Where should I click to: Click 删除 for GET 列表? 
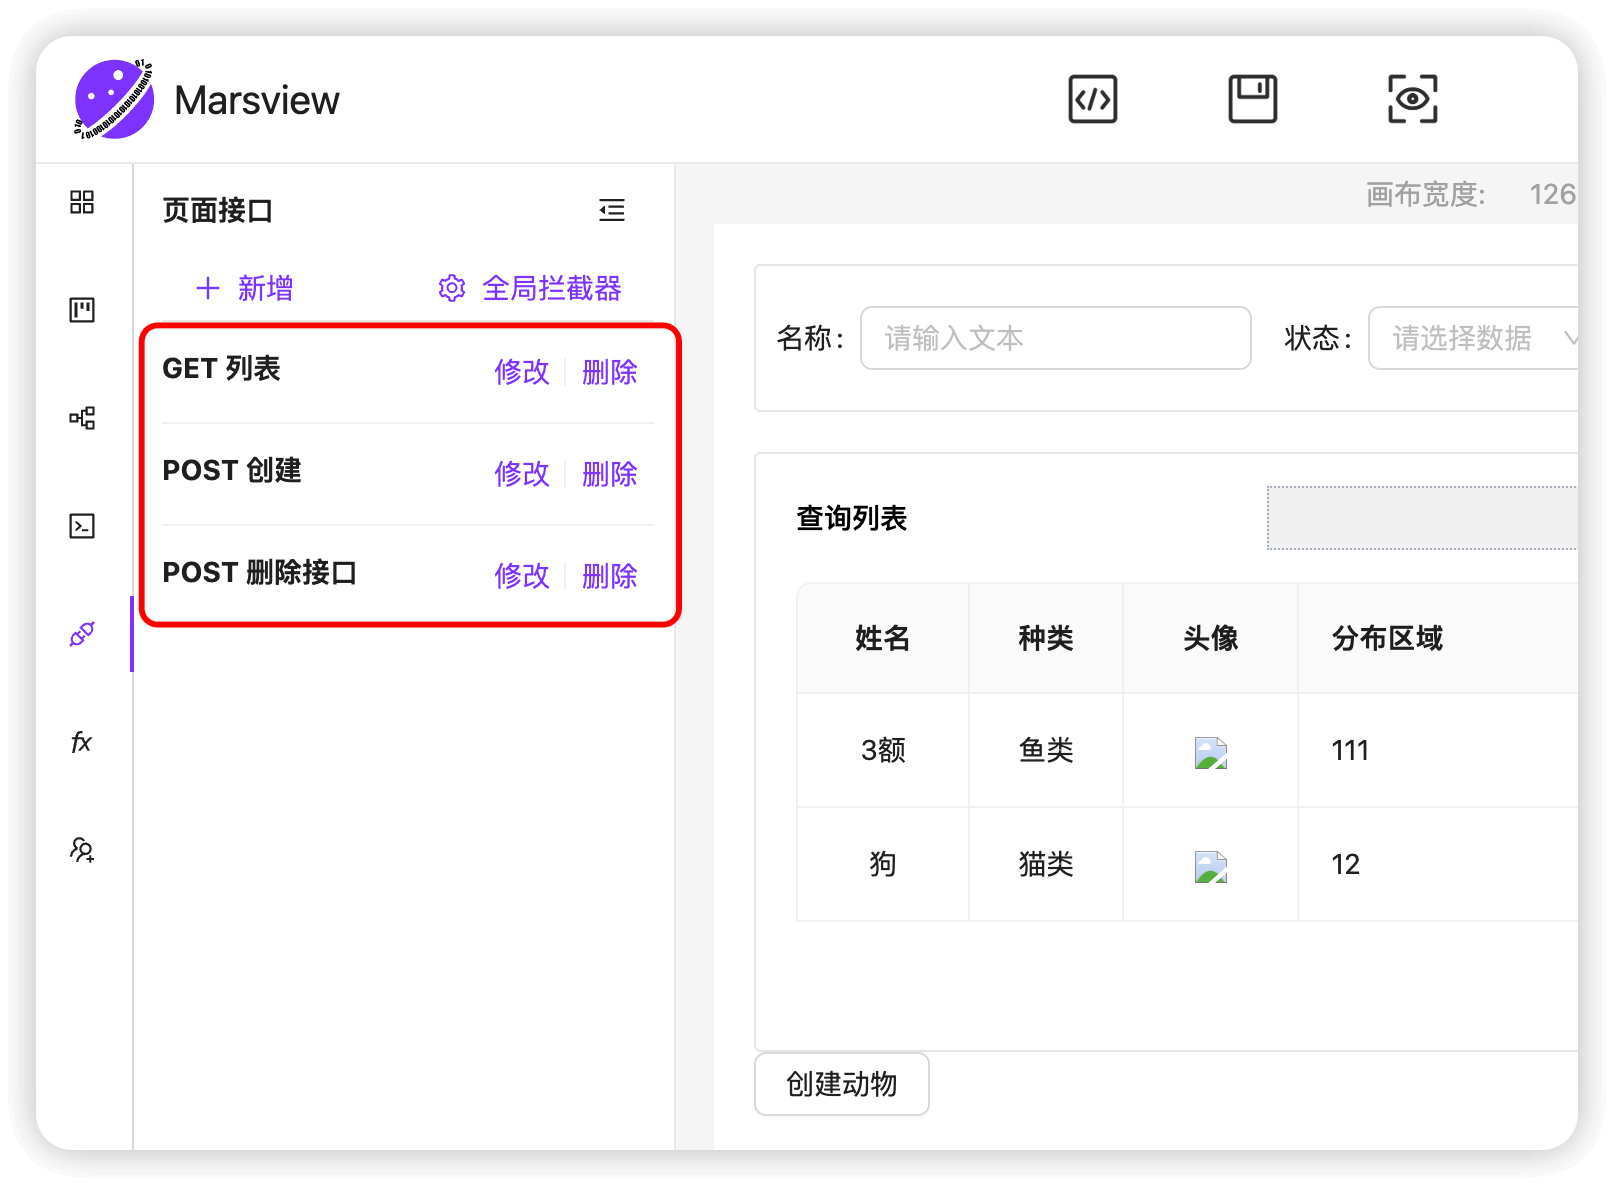(x=610, y=372)
